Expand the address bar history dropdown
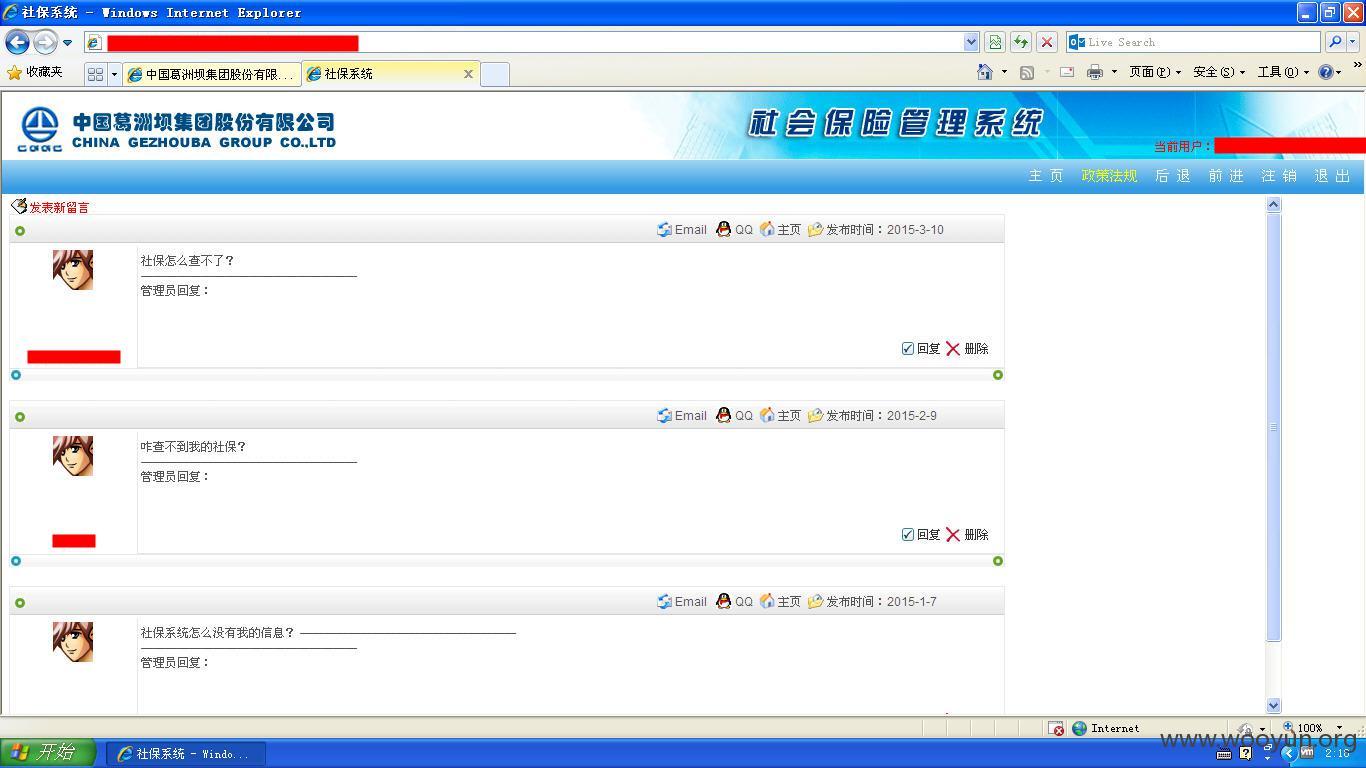Viewport: 1366px width, 768px height. pyautogui.click(x=971, y=42)
